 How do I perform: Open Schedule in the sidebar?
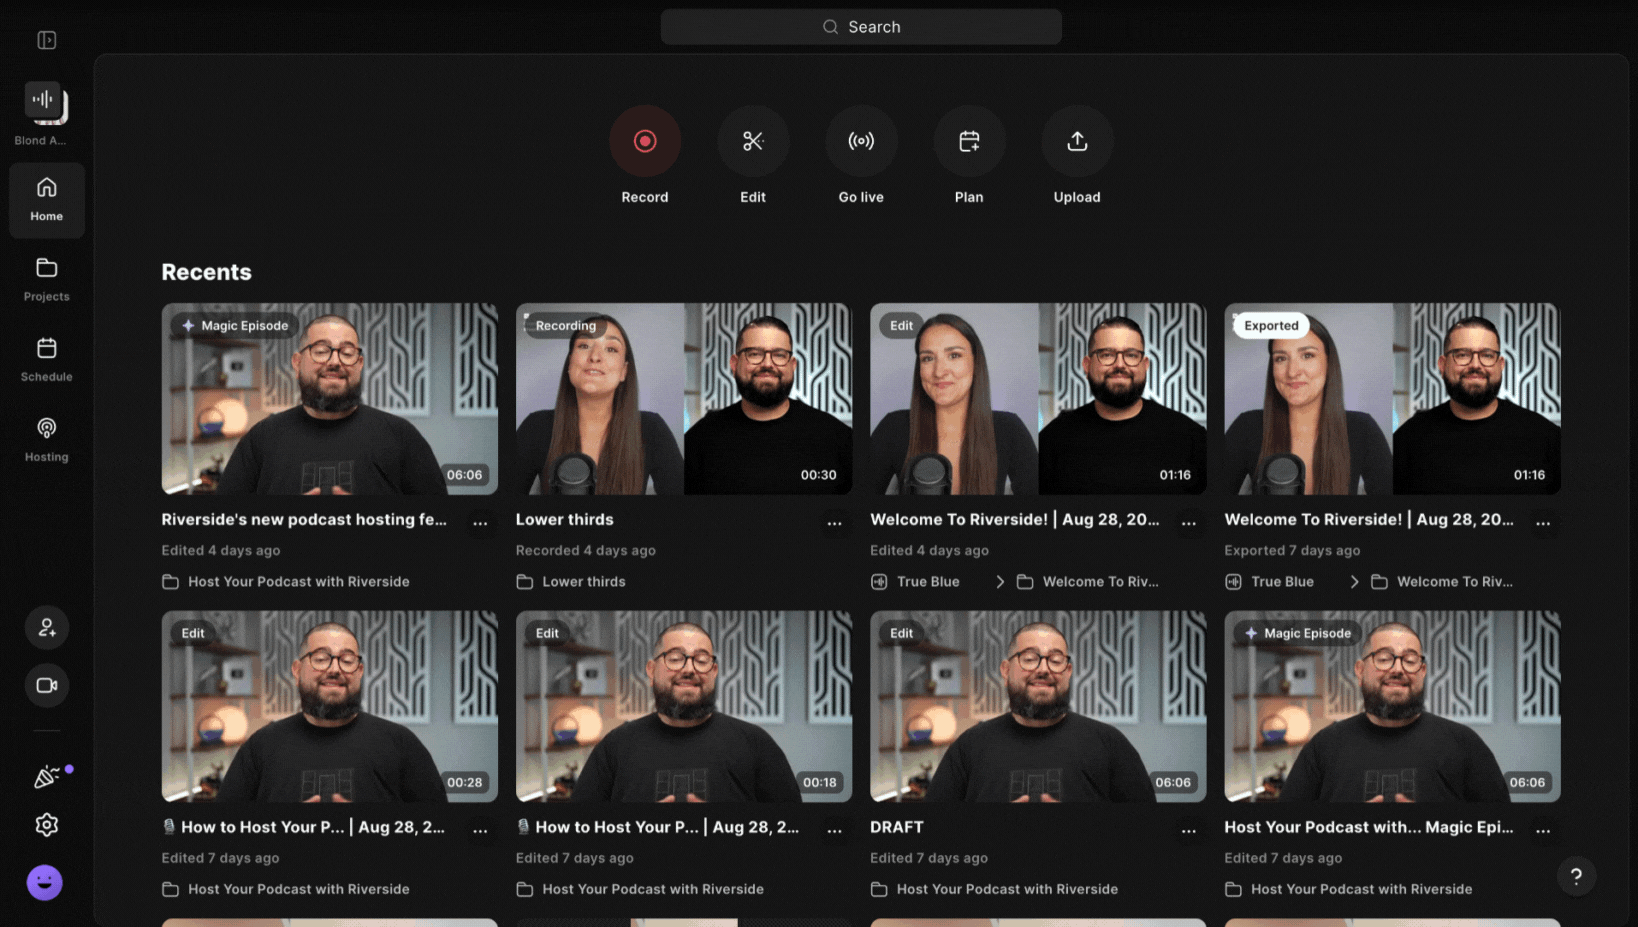click(x=47, y=359)
